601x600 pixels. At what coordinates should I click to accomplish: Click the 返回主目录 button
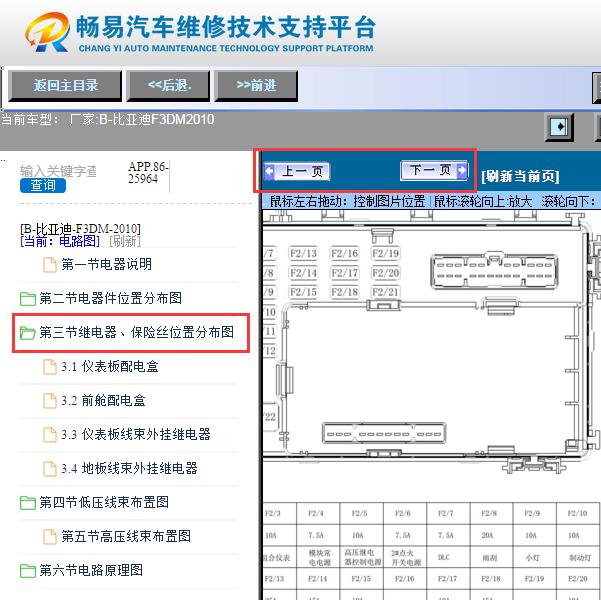(65, 85)
